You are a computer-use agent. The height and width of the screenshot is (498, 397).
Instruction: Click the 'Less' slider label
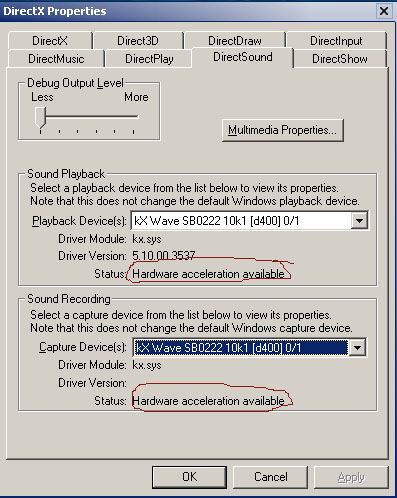point(42,97)
